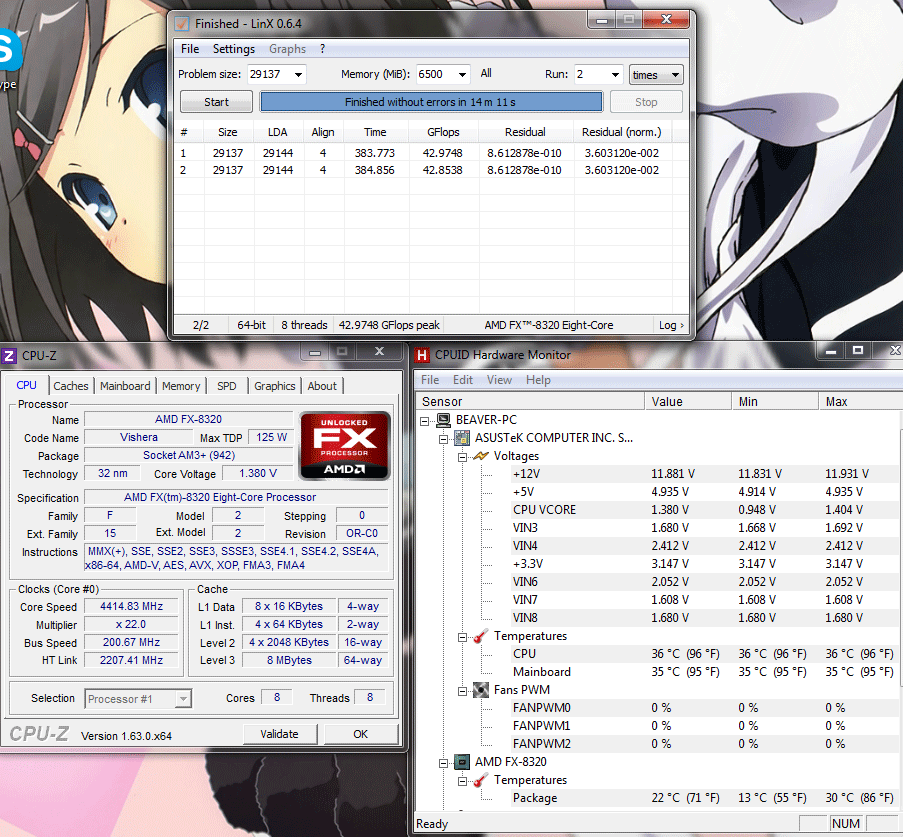903x837 pixels.
Task: Open the Hardware Monitor View menu
Action: 499,380
